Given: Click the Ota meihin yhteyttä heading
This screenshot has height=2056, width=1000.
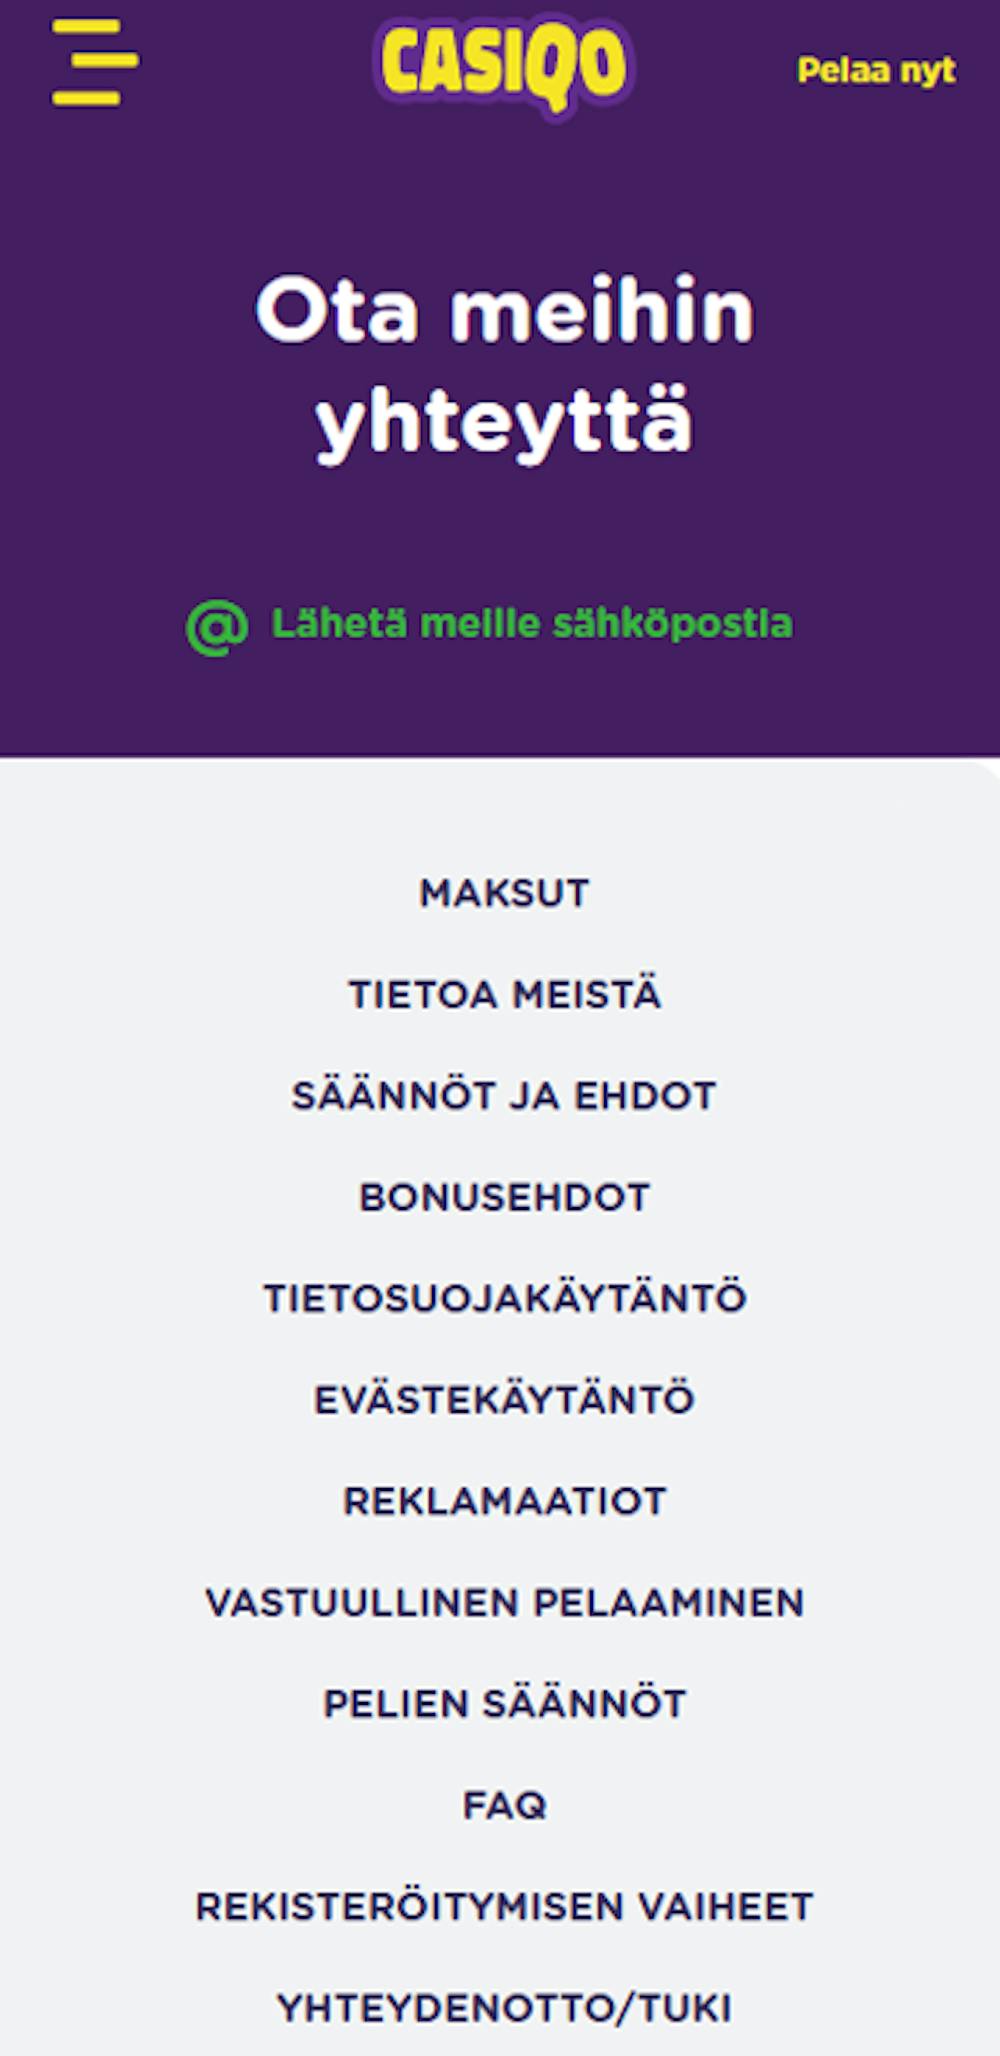Looking at the screenshot, I should pyautogui.click(x=503, y=365).
